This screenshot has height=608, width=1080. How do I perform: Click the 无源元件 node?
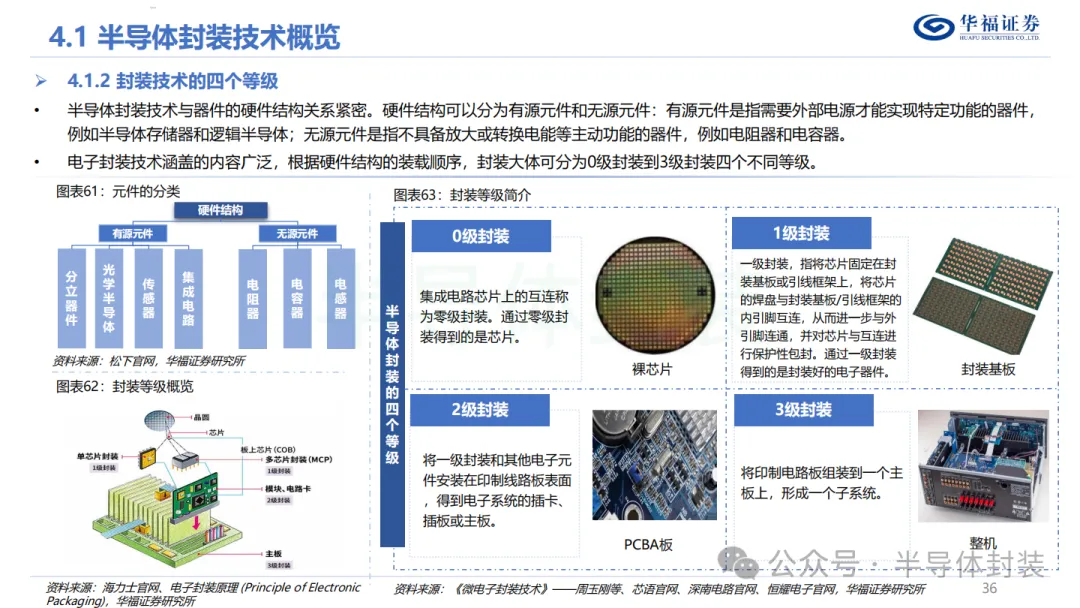(298, 233)
